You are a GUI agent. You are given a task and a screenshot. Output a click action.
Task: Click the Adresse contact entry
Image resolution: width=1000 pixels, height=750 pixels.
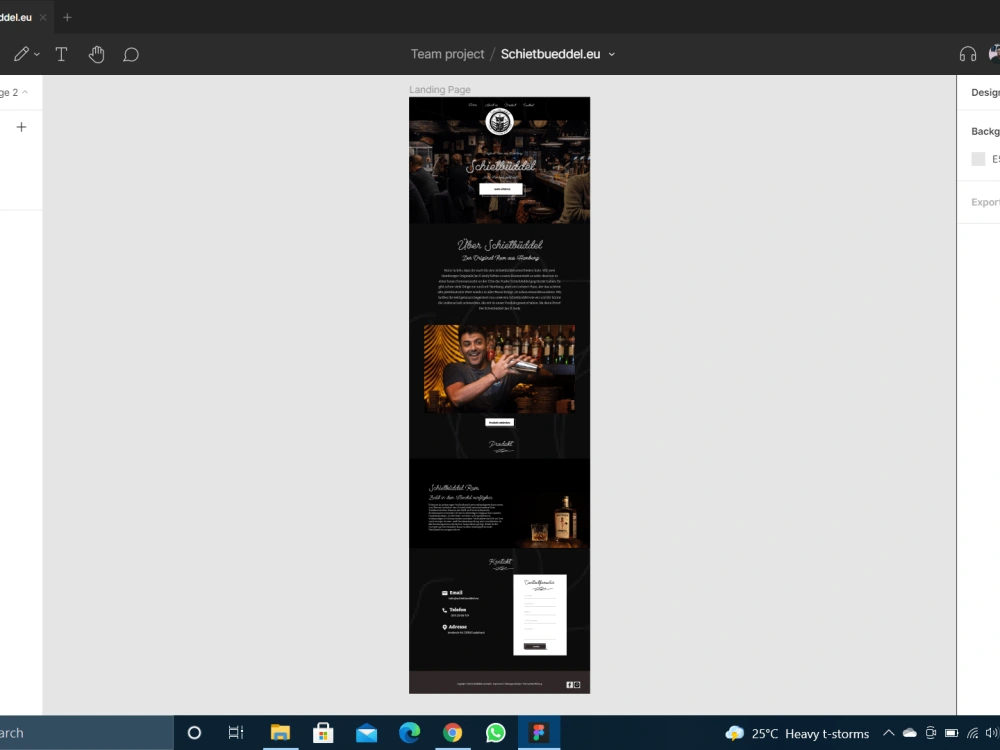[463, 629]
